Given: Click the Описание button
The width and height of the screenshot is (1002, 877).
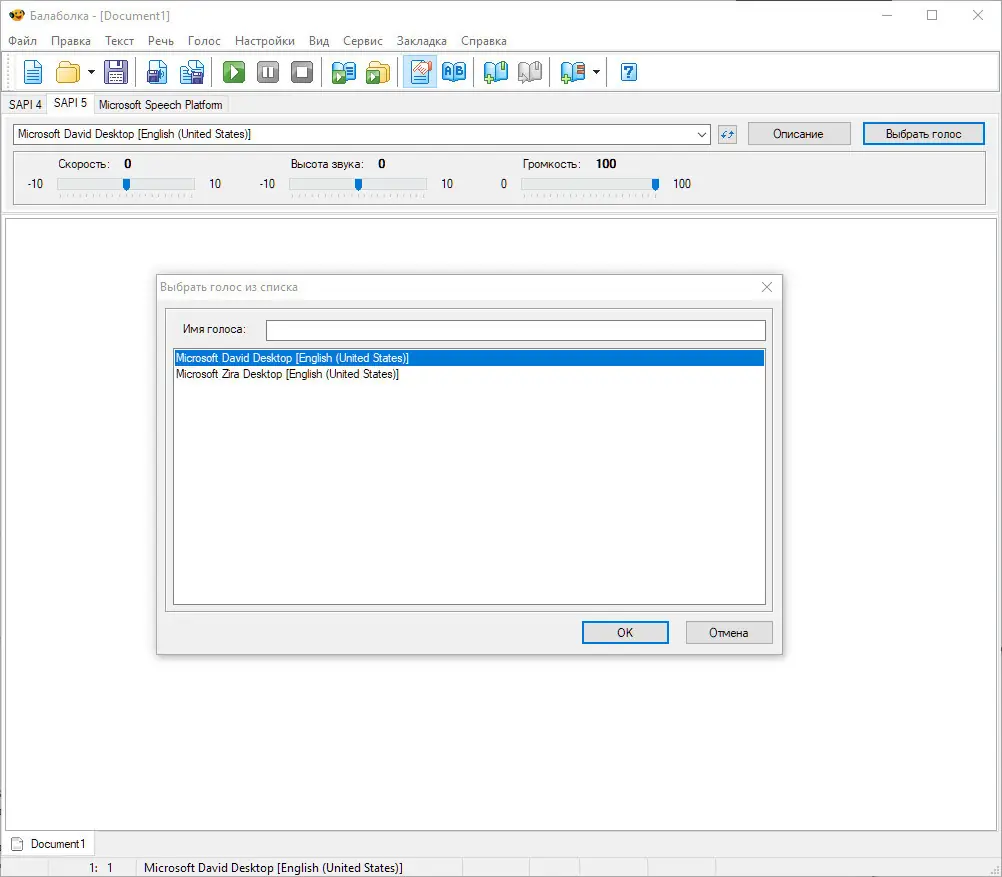Looking at the screenshot, I should tap(799, 134).
